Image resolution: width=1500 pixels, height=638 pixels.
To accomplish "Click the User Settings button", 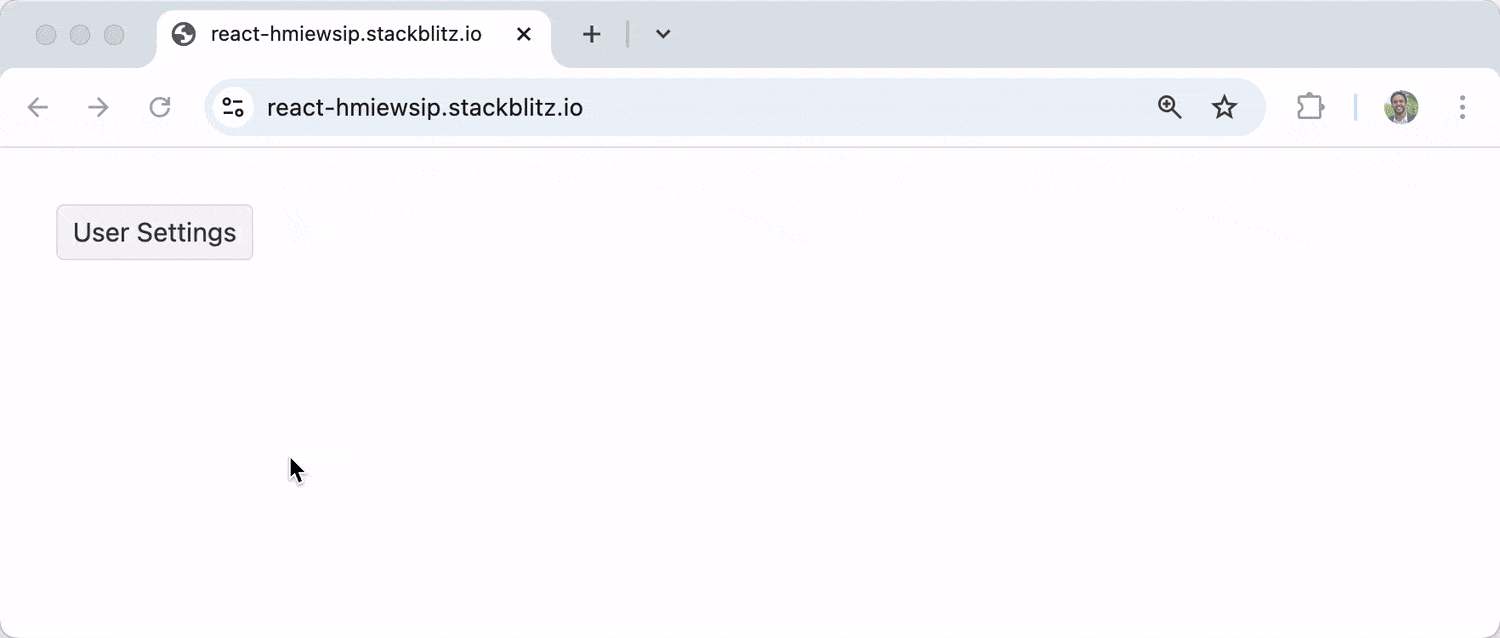I will 155,232.
